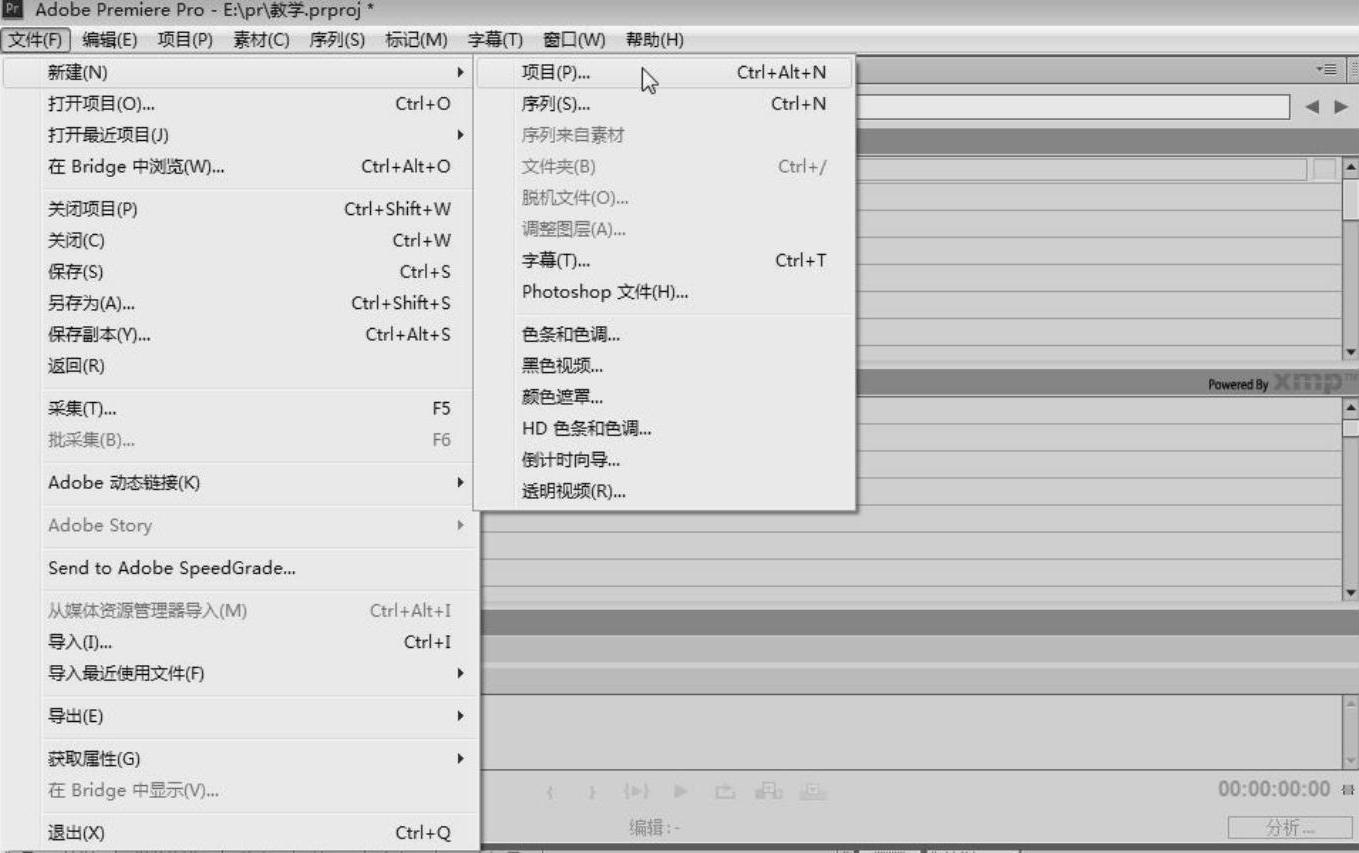
Task: Choose 脱机文件(O)... submenu entry
Action: (665, 198)
